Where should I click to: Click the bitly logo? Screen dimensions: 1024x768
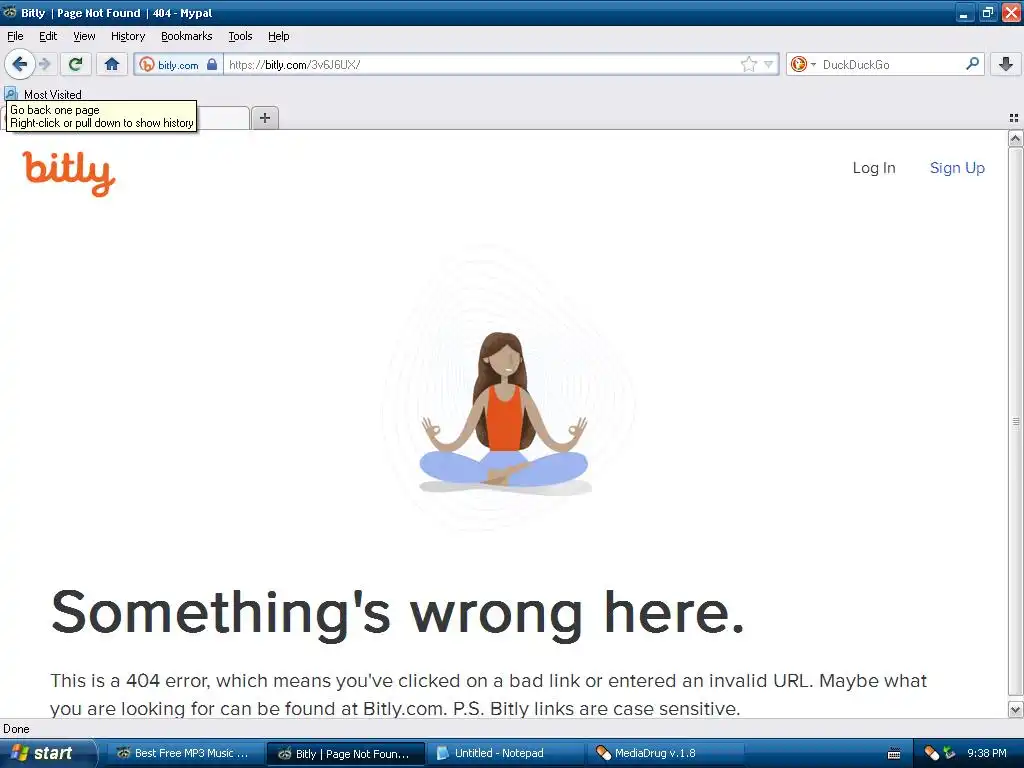coord(69,174)
